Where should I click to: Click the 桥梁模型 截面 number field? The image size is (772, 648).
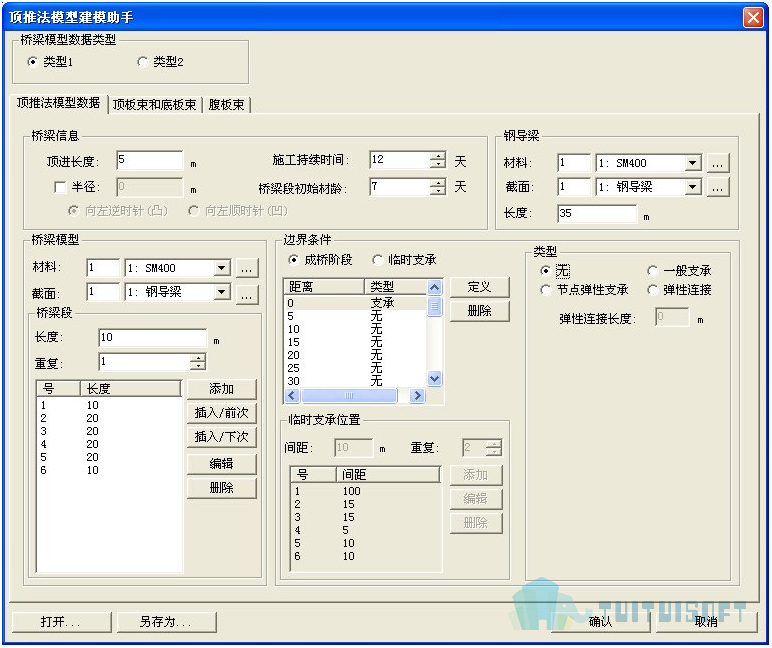103,292
